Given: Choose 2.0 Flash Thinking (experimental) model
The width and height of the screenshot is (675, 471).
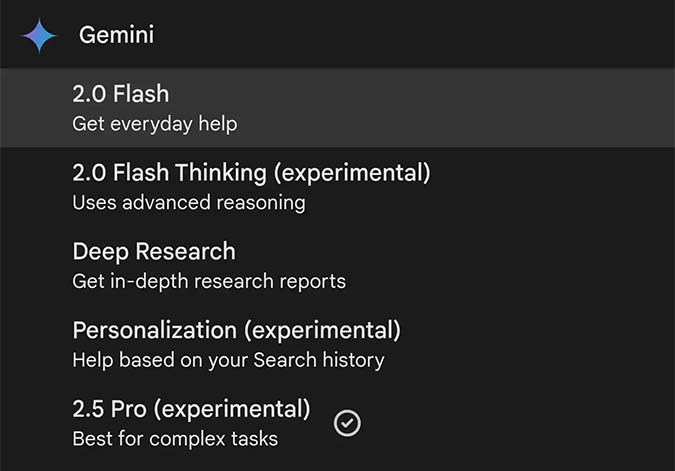Looking at the screenshot, I should click(x=251, y=172).
